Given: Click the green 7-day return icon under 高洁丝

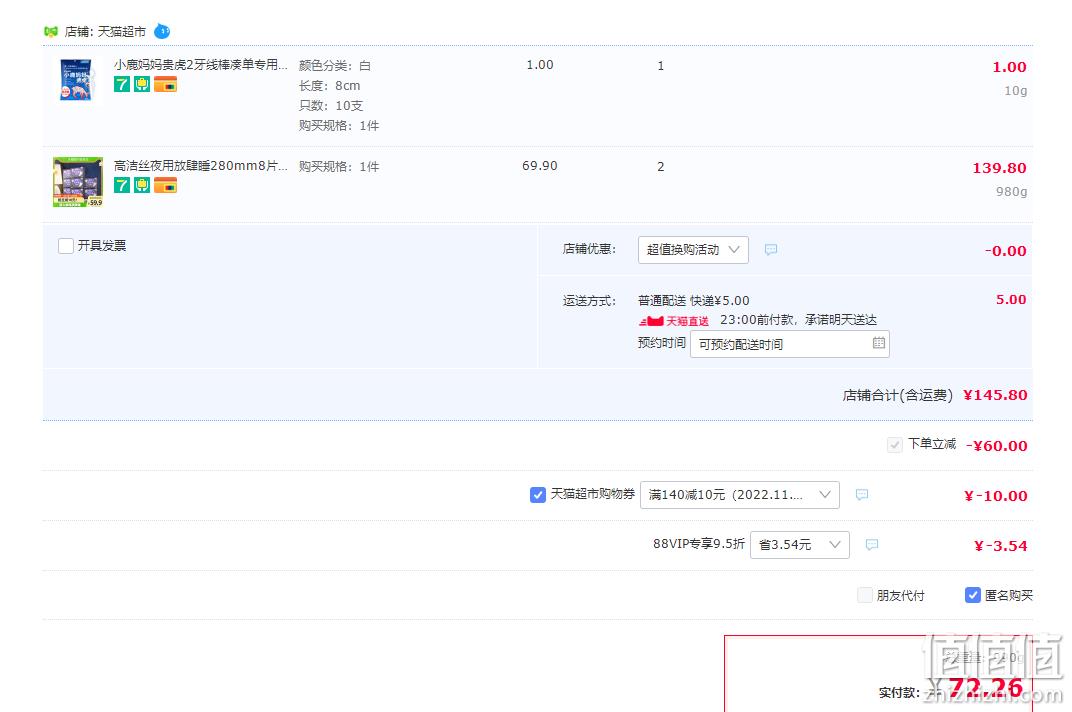Looking at the screenshot, I should [122, 185].
